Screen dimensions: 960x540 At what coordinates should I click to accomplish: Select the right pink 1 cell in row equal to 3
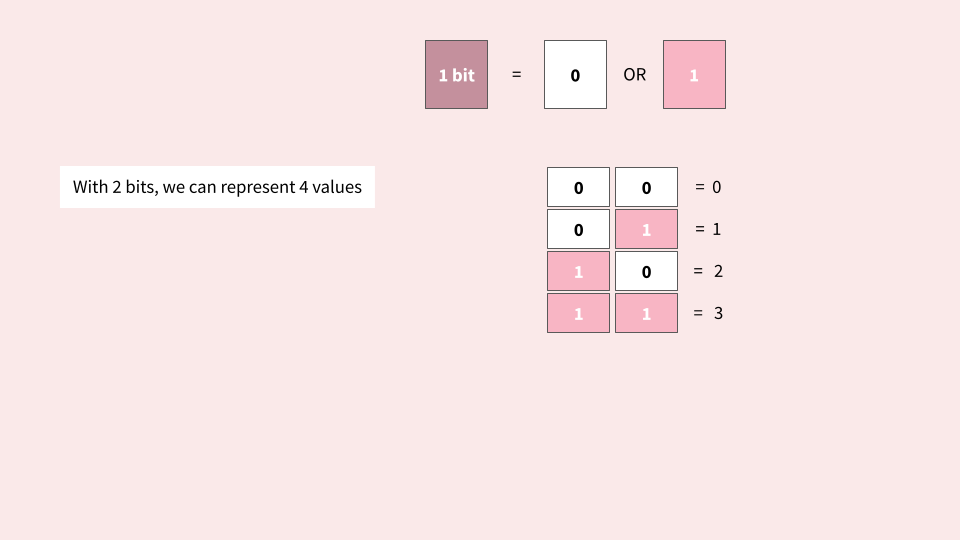[646, 313]
